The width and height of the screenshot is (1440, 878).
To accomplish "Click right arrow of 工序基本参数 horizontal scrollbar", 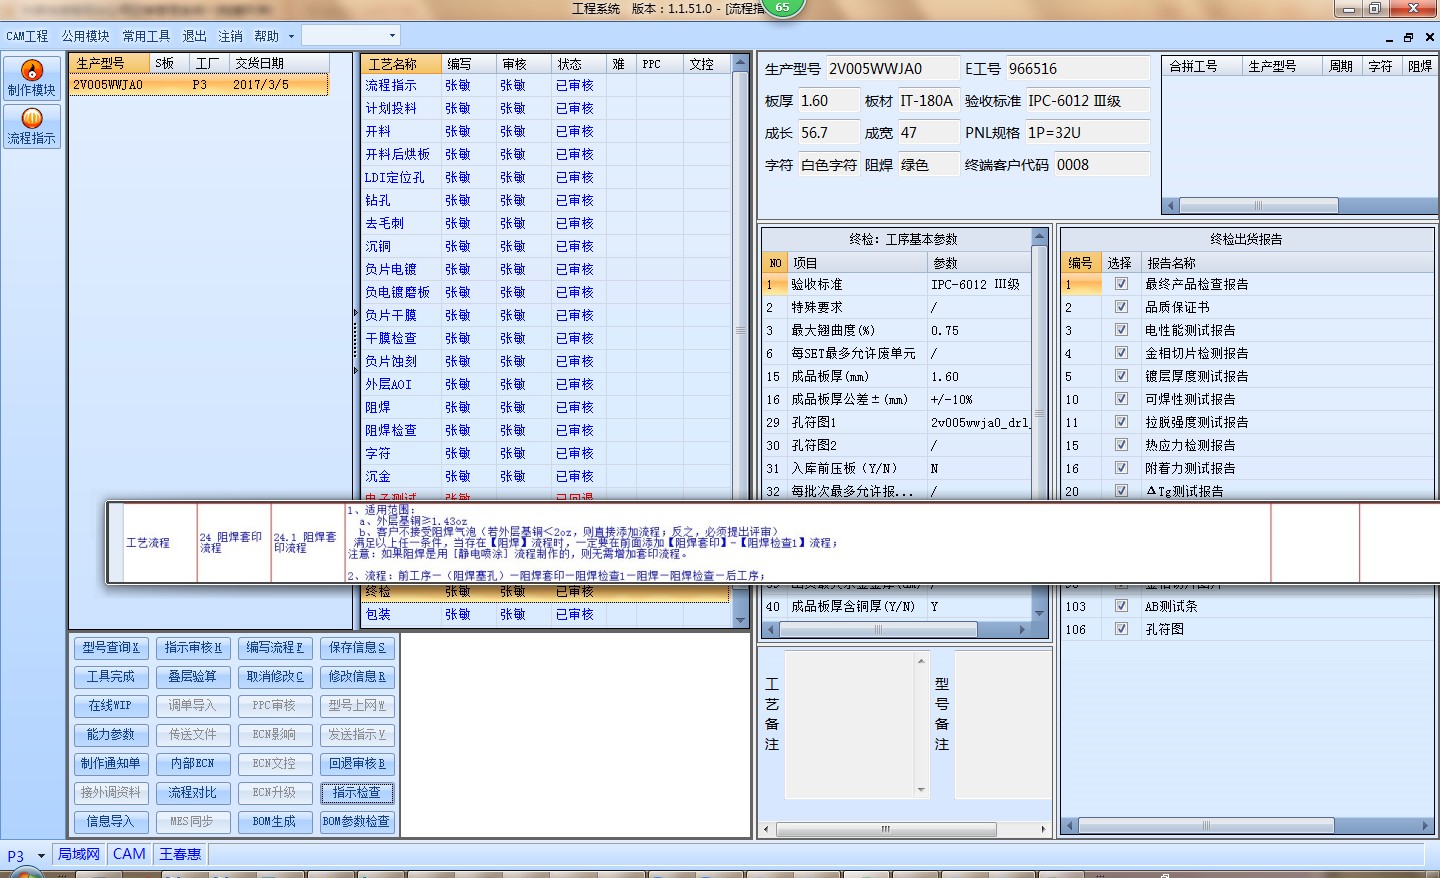I will coord(1022,630).
